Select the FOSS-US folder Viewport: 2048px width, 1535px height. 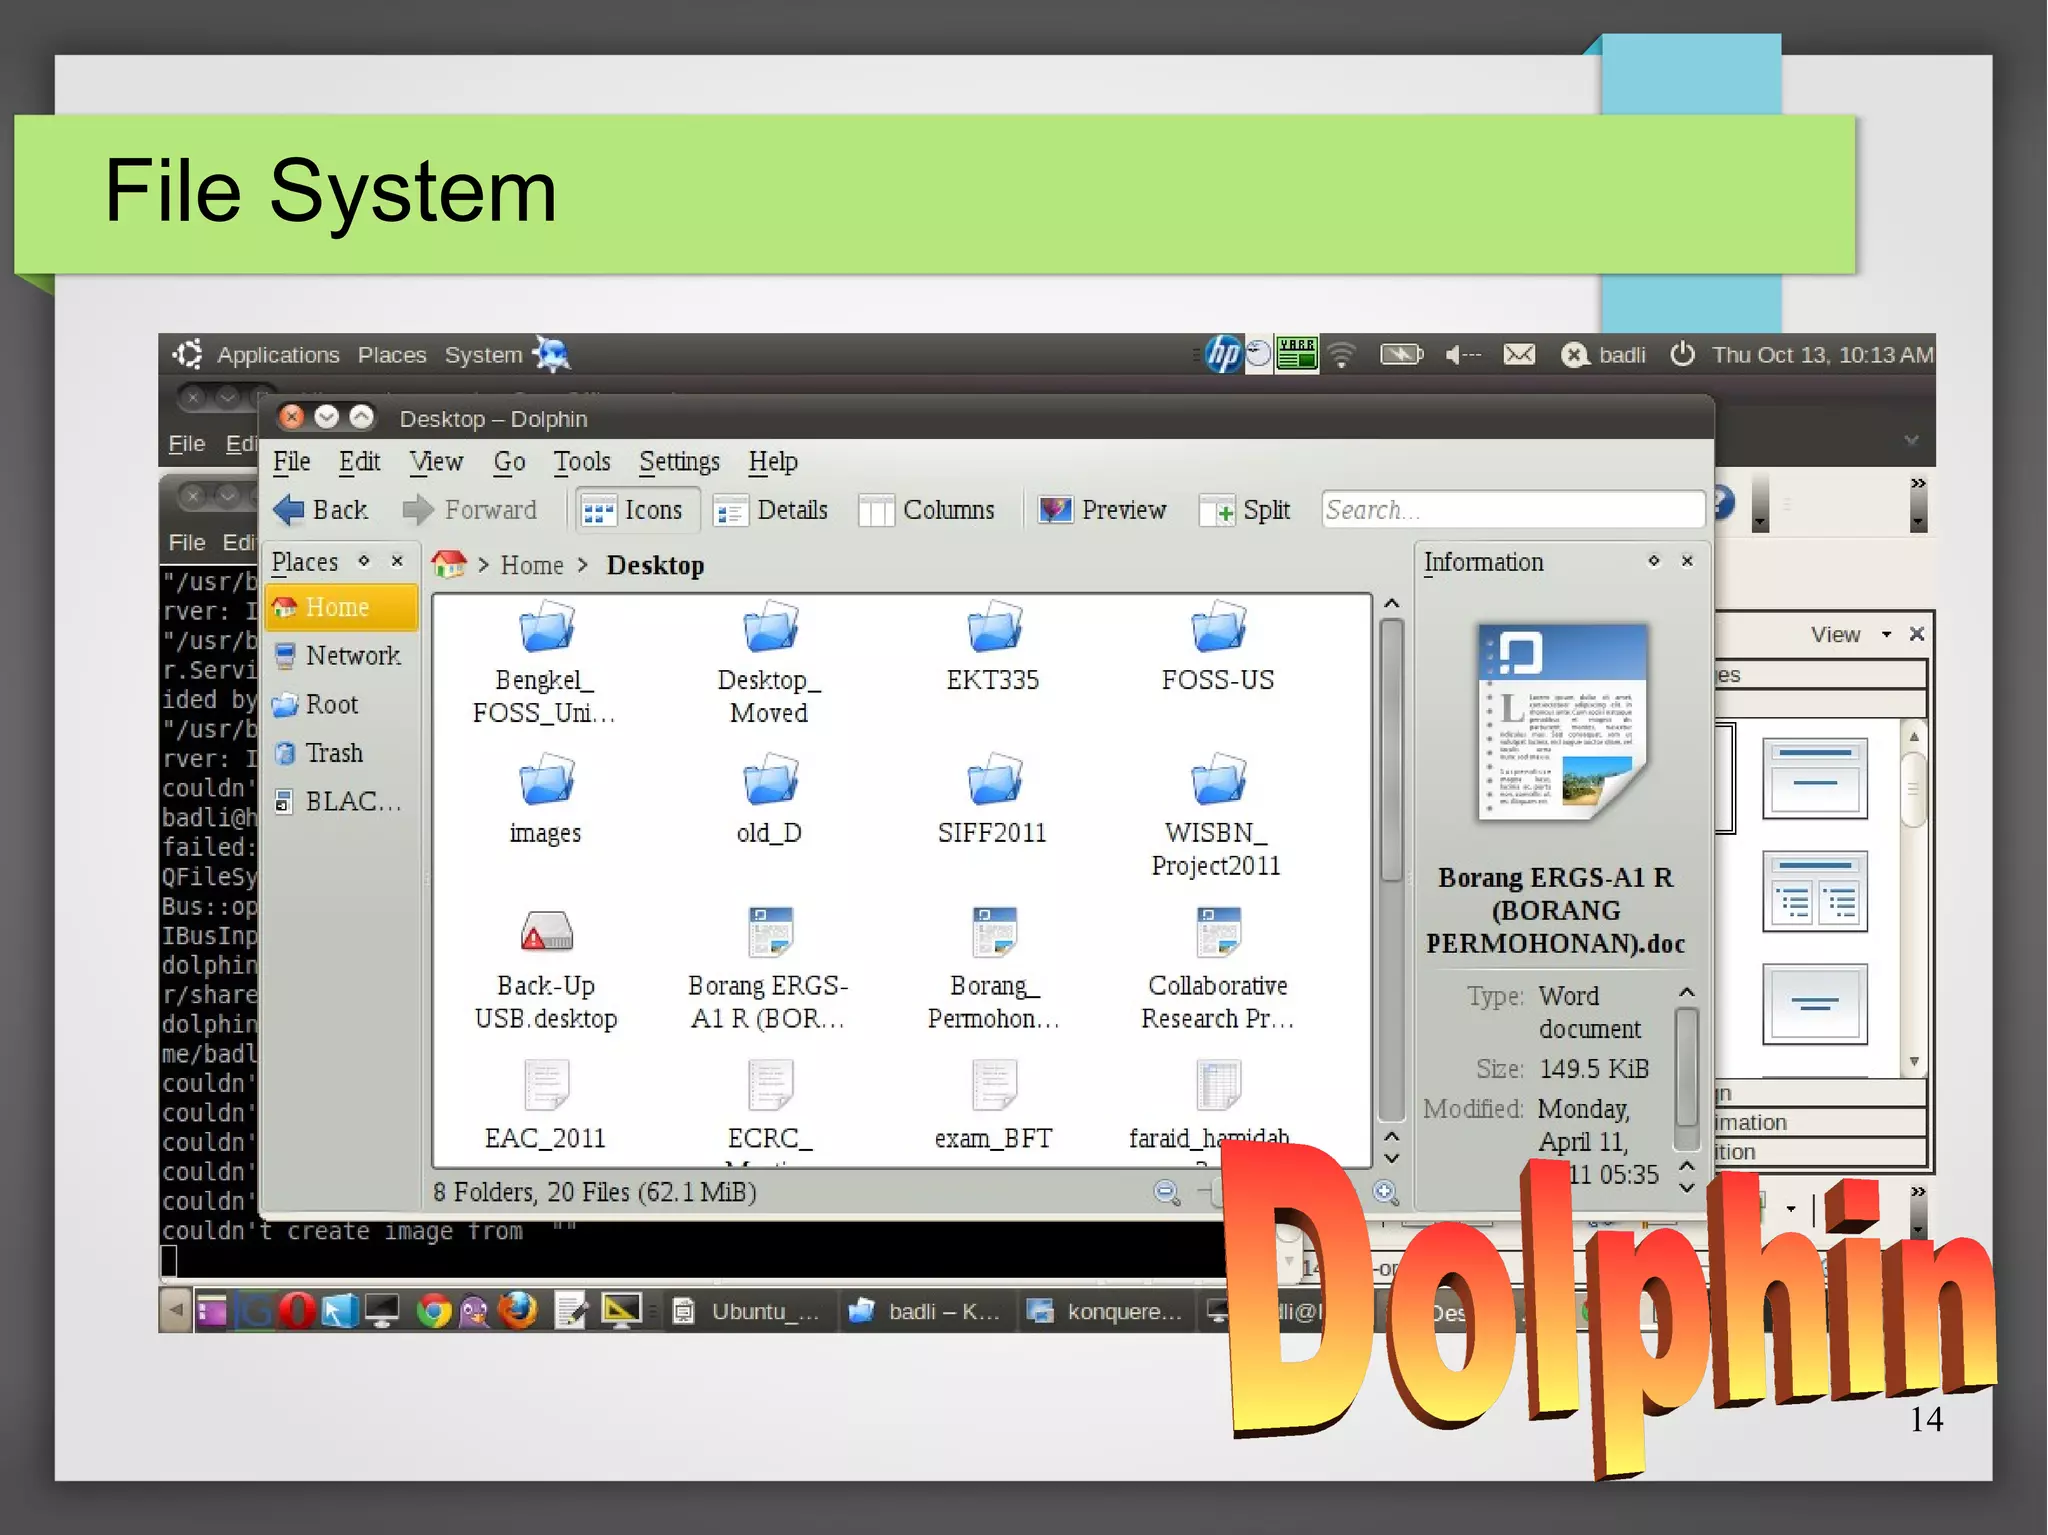(1217, 645)
